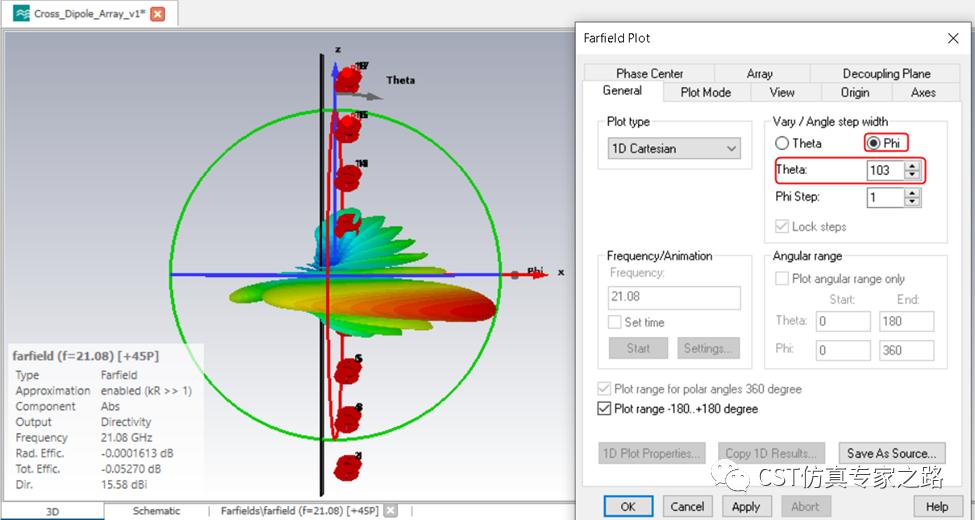The height and width of the screenshot is (520, 975).
Task: Click the Cross_Dipole_Array_v1 tab icon
Action: point(21,14)
